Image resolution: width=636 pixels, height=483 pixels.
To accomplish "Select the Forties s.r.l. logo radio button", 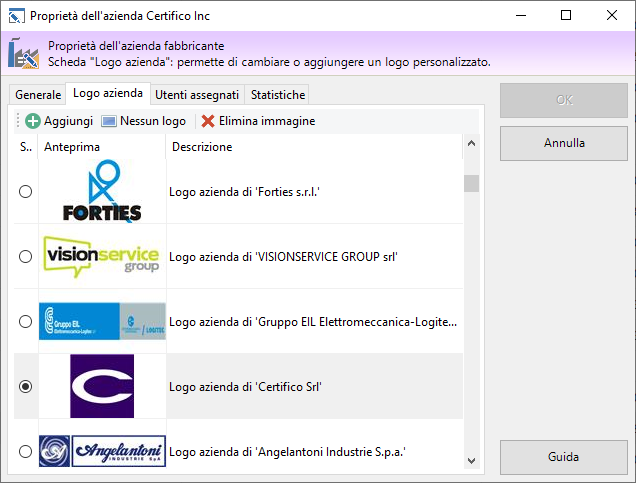I will click(x=26, y=191).
